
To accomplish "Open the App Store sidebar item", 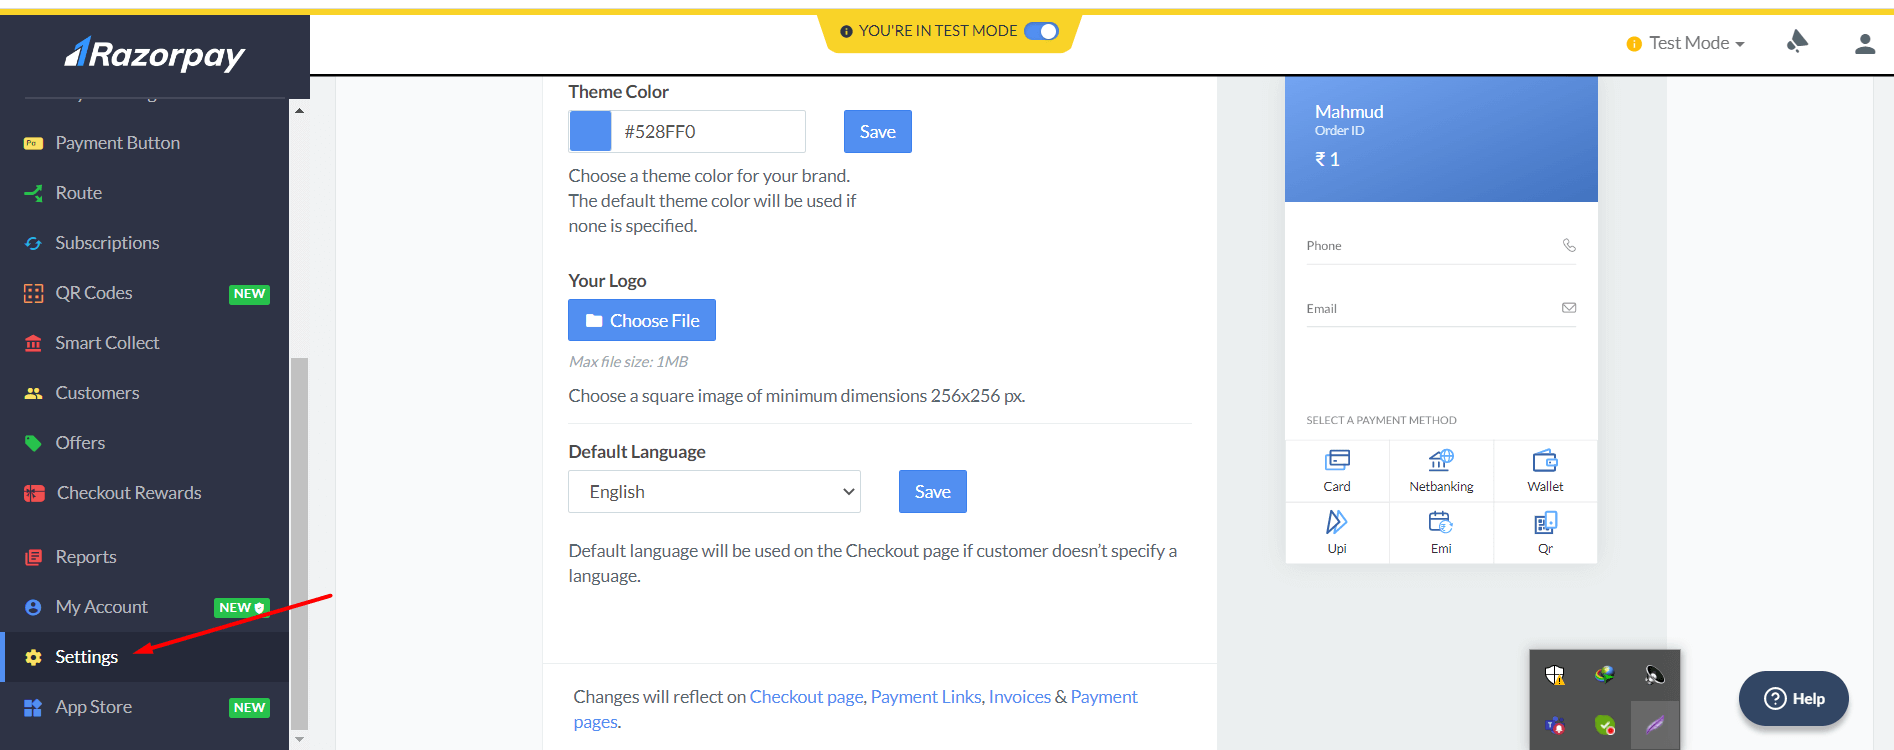I will click(94, 707).
